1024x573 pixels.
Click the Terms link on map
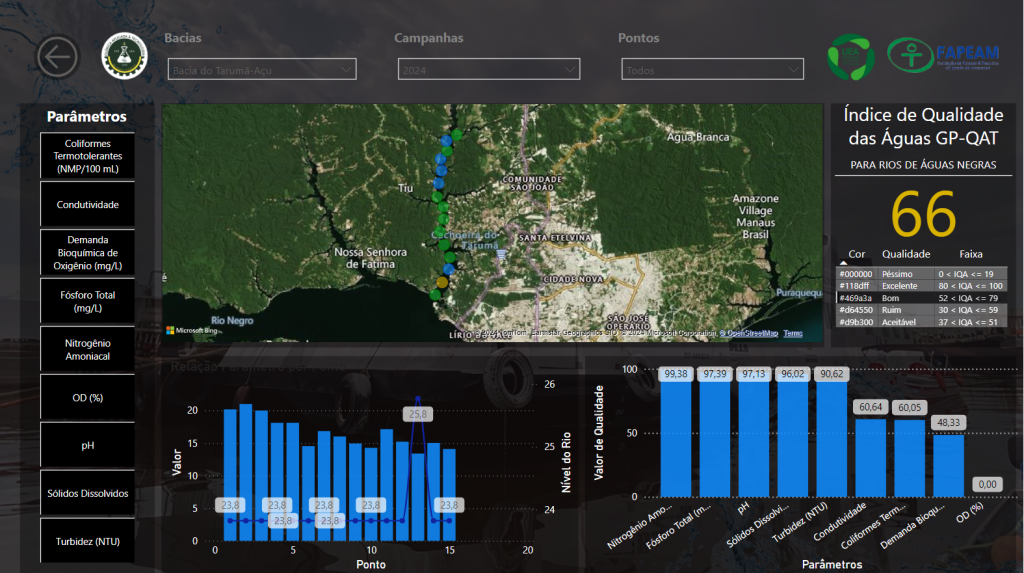pyautogui.click(x=792, y=333)
